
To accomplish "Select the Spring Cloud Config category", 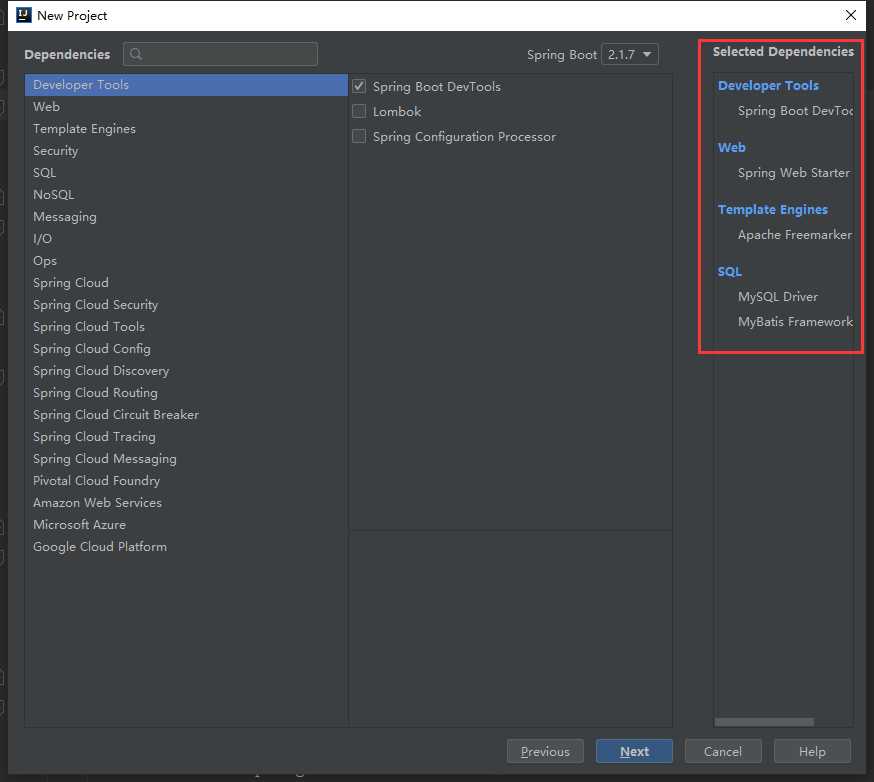I will pyautogui.click(x=186, y=349).
